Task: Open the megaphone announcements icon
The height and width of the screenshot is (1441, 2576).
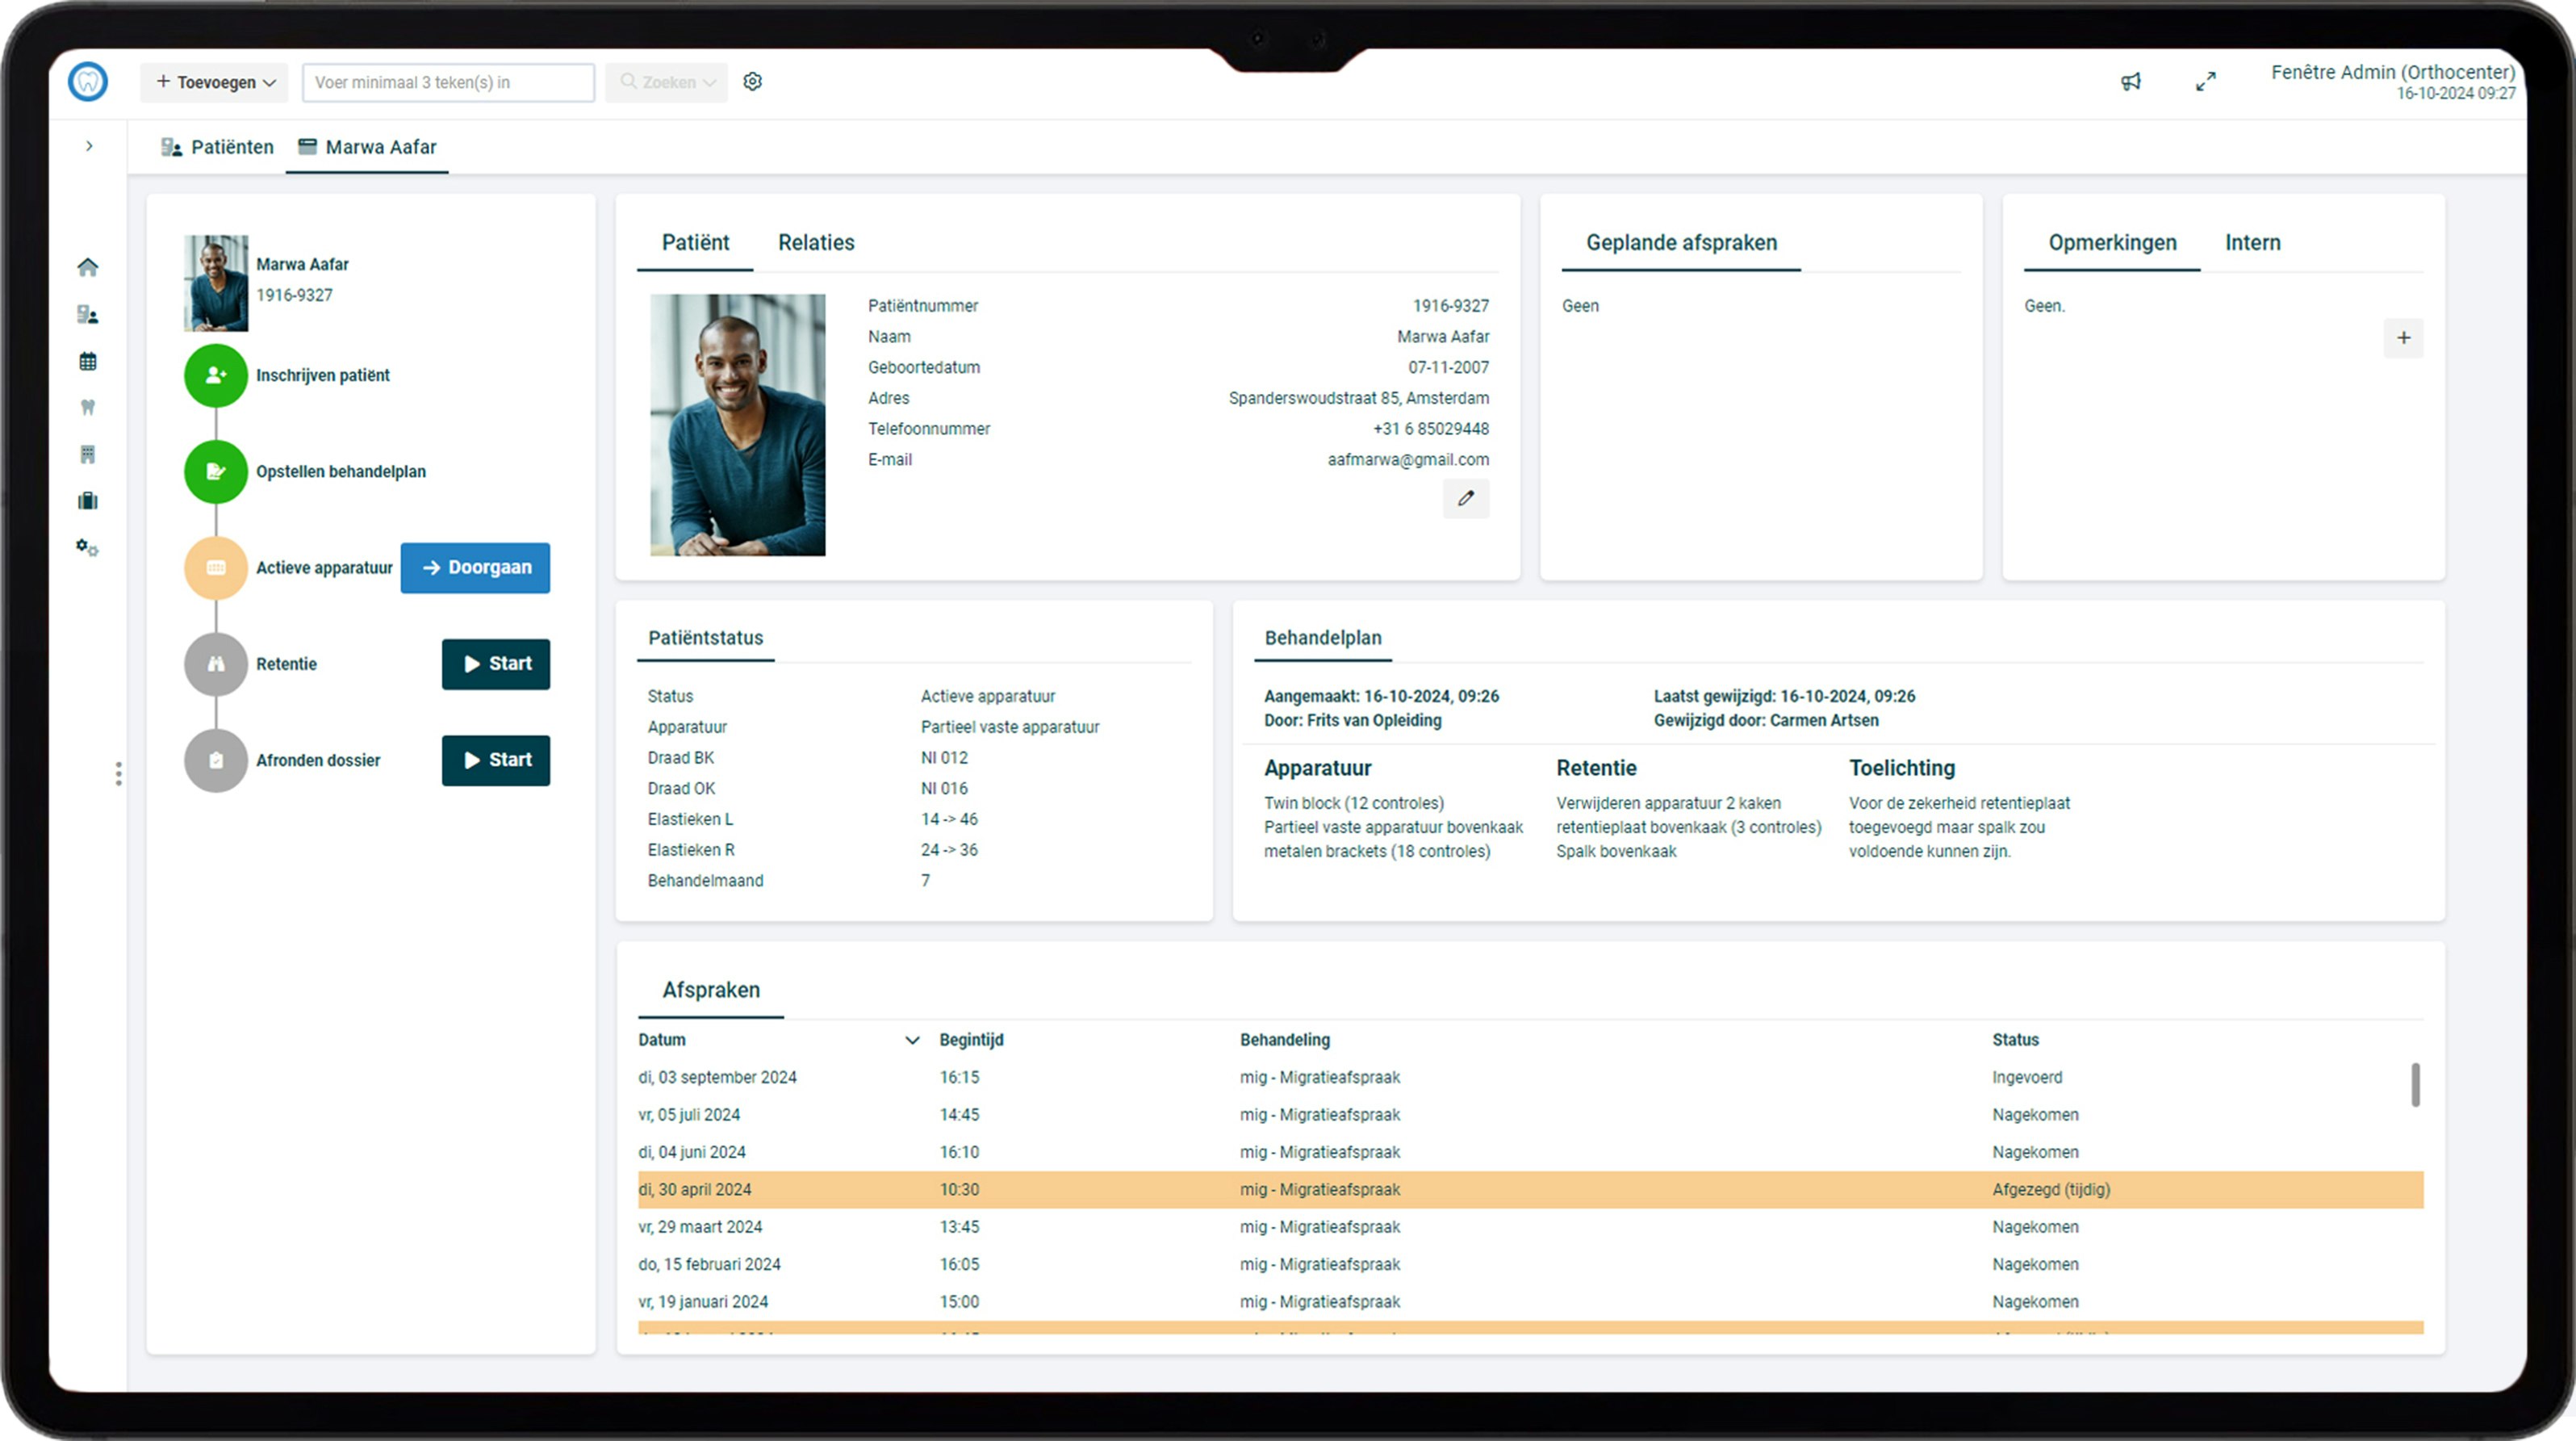Action: coord(2131,82)
